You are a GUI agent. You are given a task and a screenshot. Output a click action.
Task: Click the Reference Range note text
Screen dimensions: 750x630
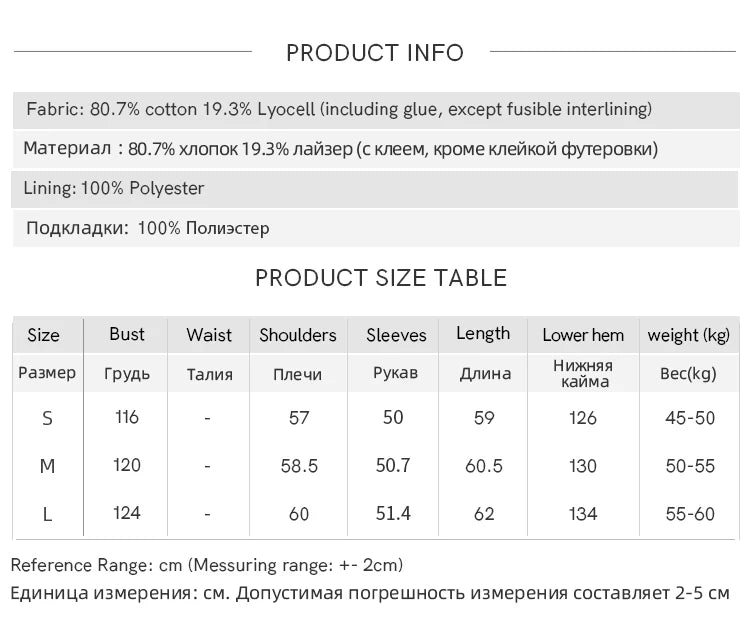point(207,565)
